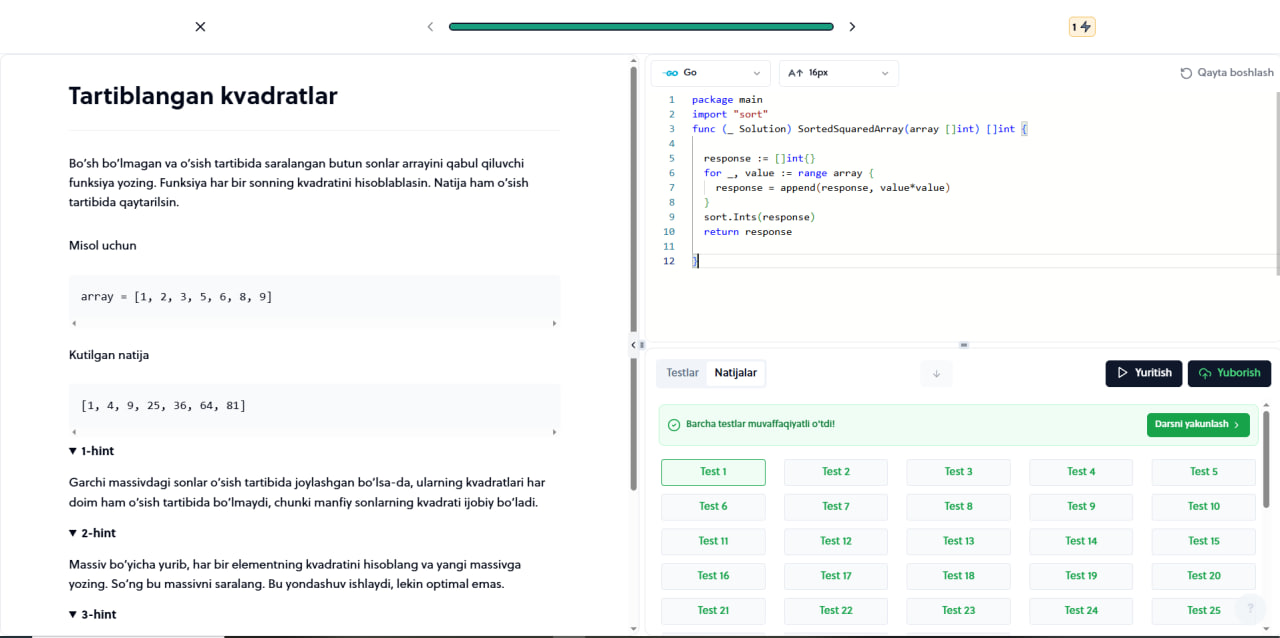
Task: Click the reset icon beside Qayta boshlash
Action: [1186, 73]
